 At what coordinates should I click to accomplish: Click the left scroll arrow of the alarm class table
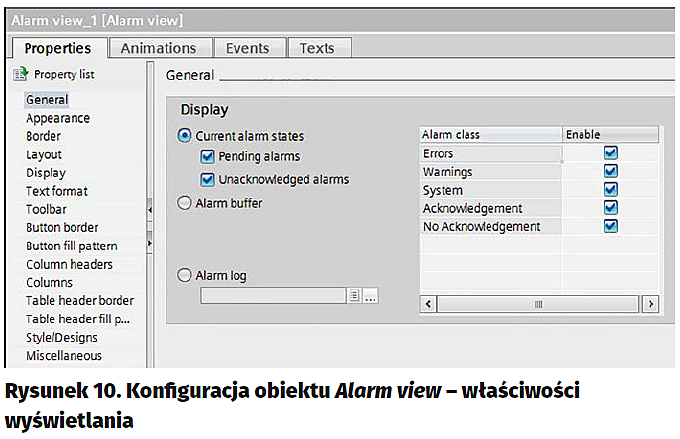click(x=427, y=303)
